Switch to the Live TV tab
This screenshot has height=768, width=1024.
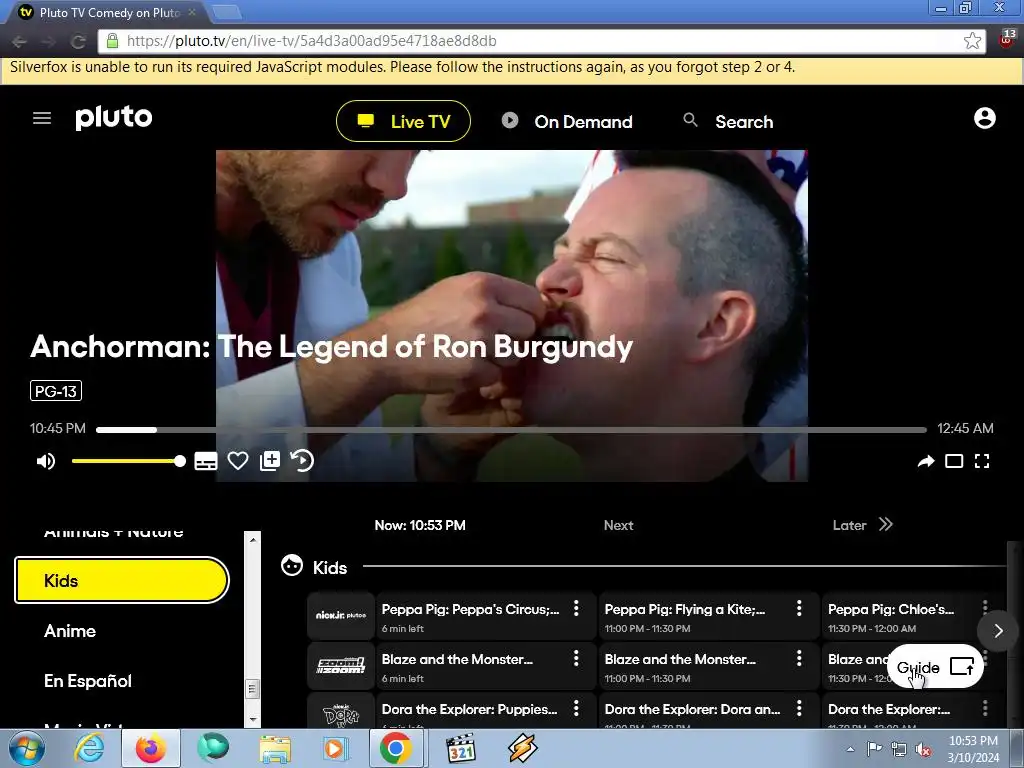coord(403,121)
